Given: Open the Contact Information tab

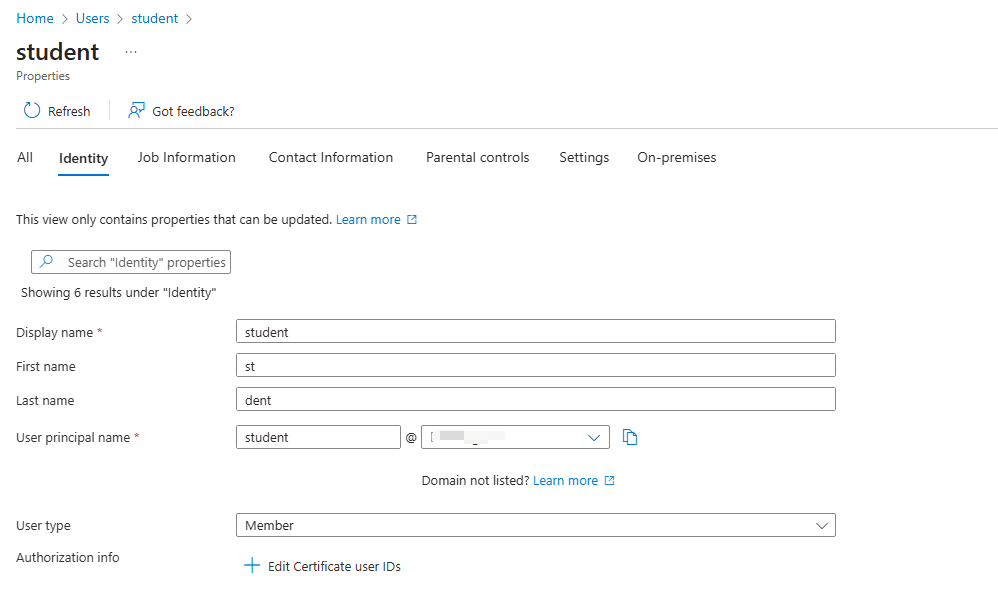Looking at the screenshot, I should (x=331, y=157).
